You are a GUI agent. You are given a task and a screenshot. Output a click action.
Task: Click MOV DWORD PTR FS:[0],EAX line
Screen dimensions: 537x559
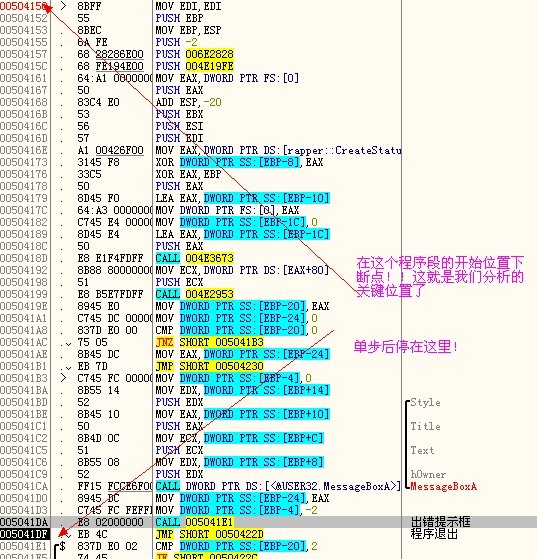click(227, 210)
